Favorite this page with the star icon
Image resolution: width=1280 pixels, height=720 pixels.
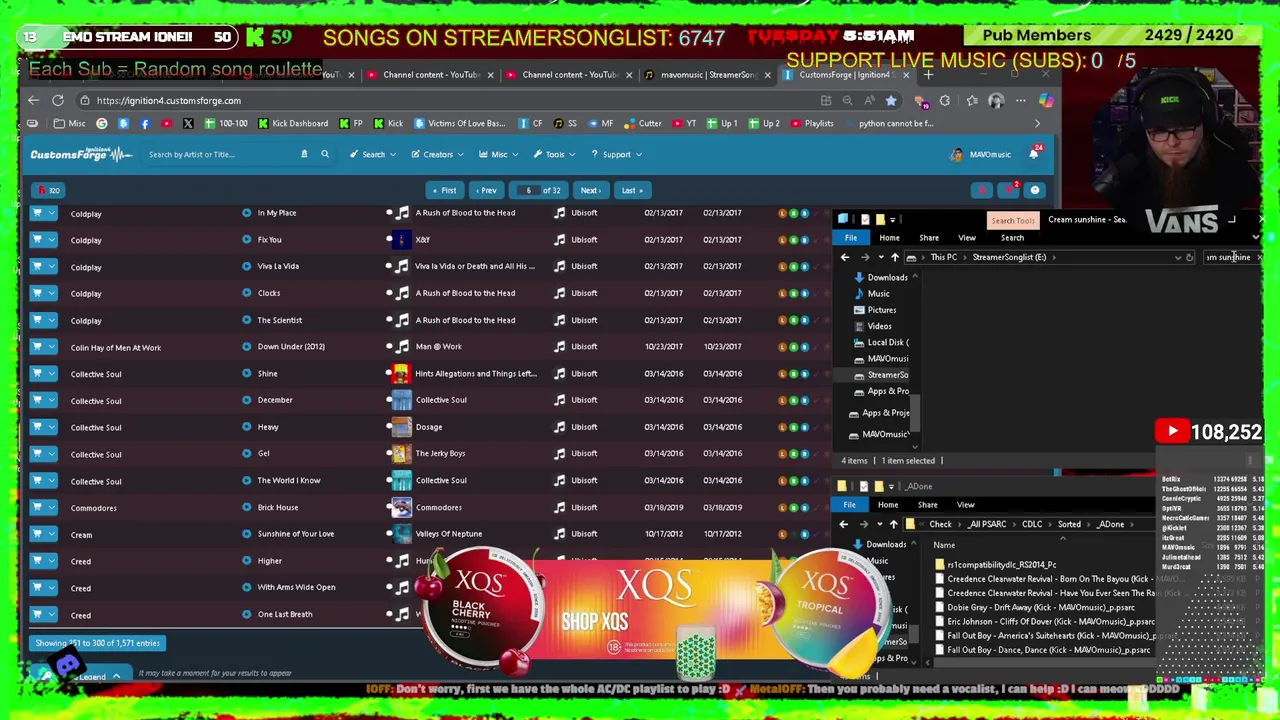click(x=891, y=100)
